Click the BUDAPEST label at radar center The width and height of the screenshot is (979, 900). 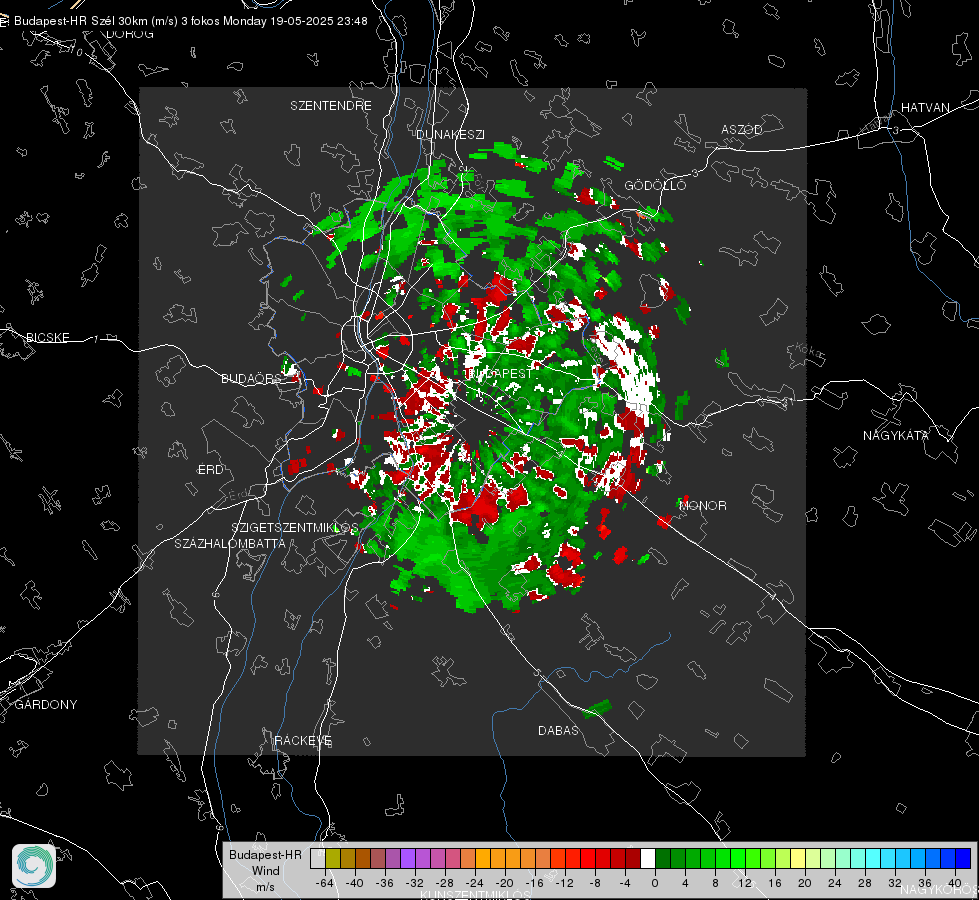coord(500,373)
